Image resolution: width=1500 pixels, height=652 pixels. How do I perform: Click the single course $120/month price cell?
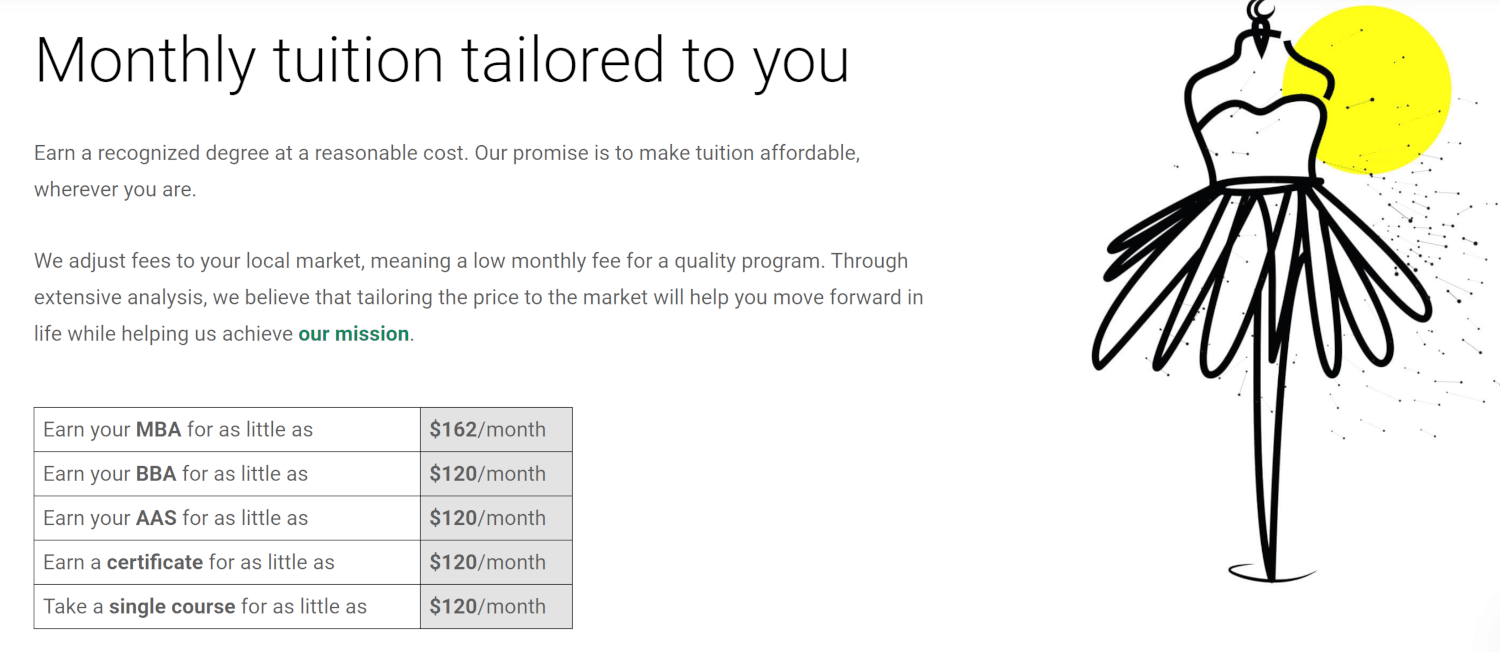[496, 606]
